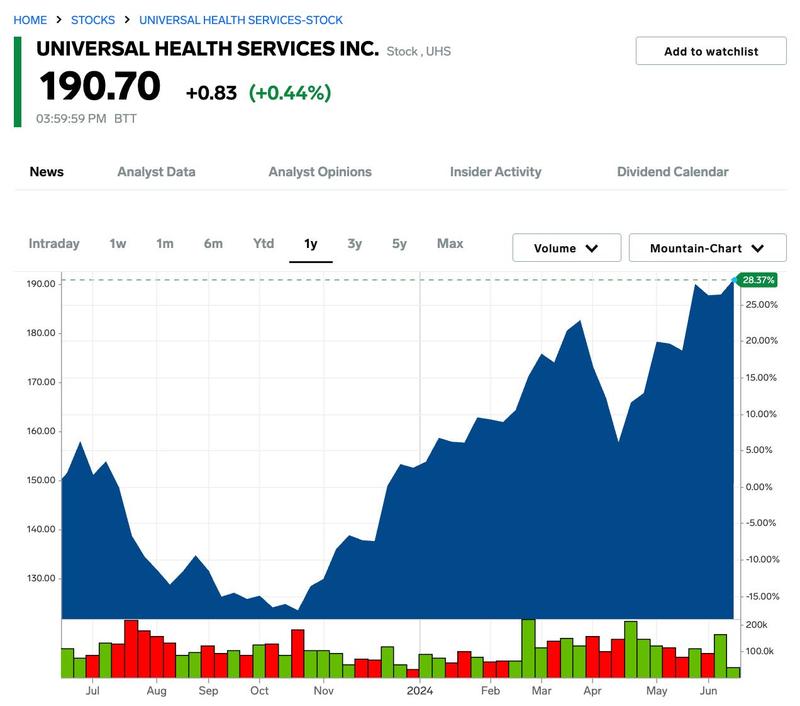The width and height of the screenshot is (800, 706).
Task: Select Intraday chart range
Action: tap(54, 244)
